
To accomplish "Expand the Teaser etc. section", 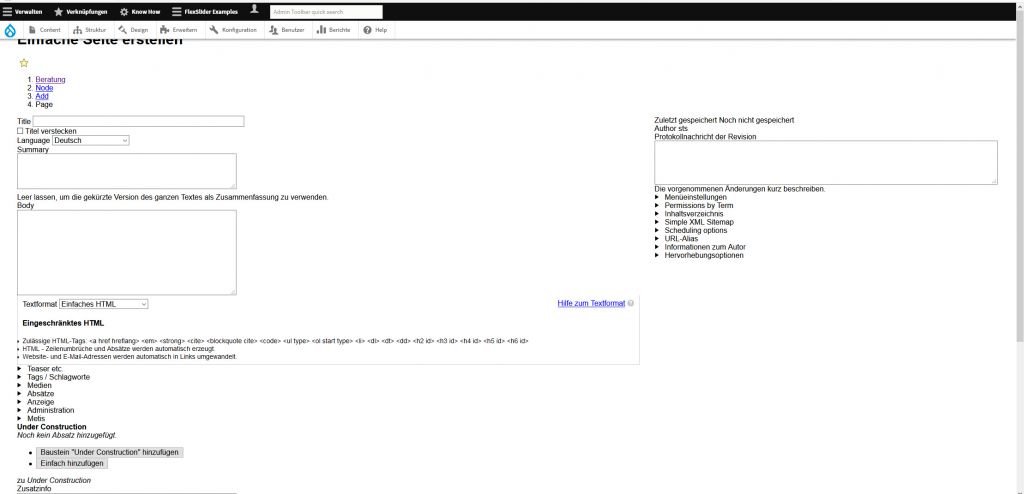I will 45,369.
